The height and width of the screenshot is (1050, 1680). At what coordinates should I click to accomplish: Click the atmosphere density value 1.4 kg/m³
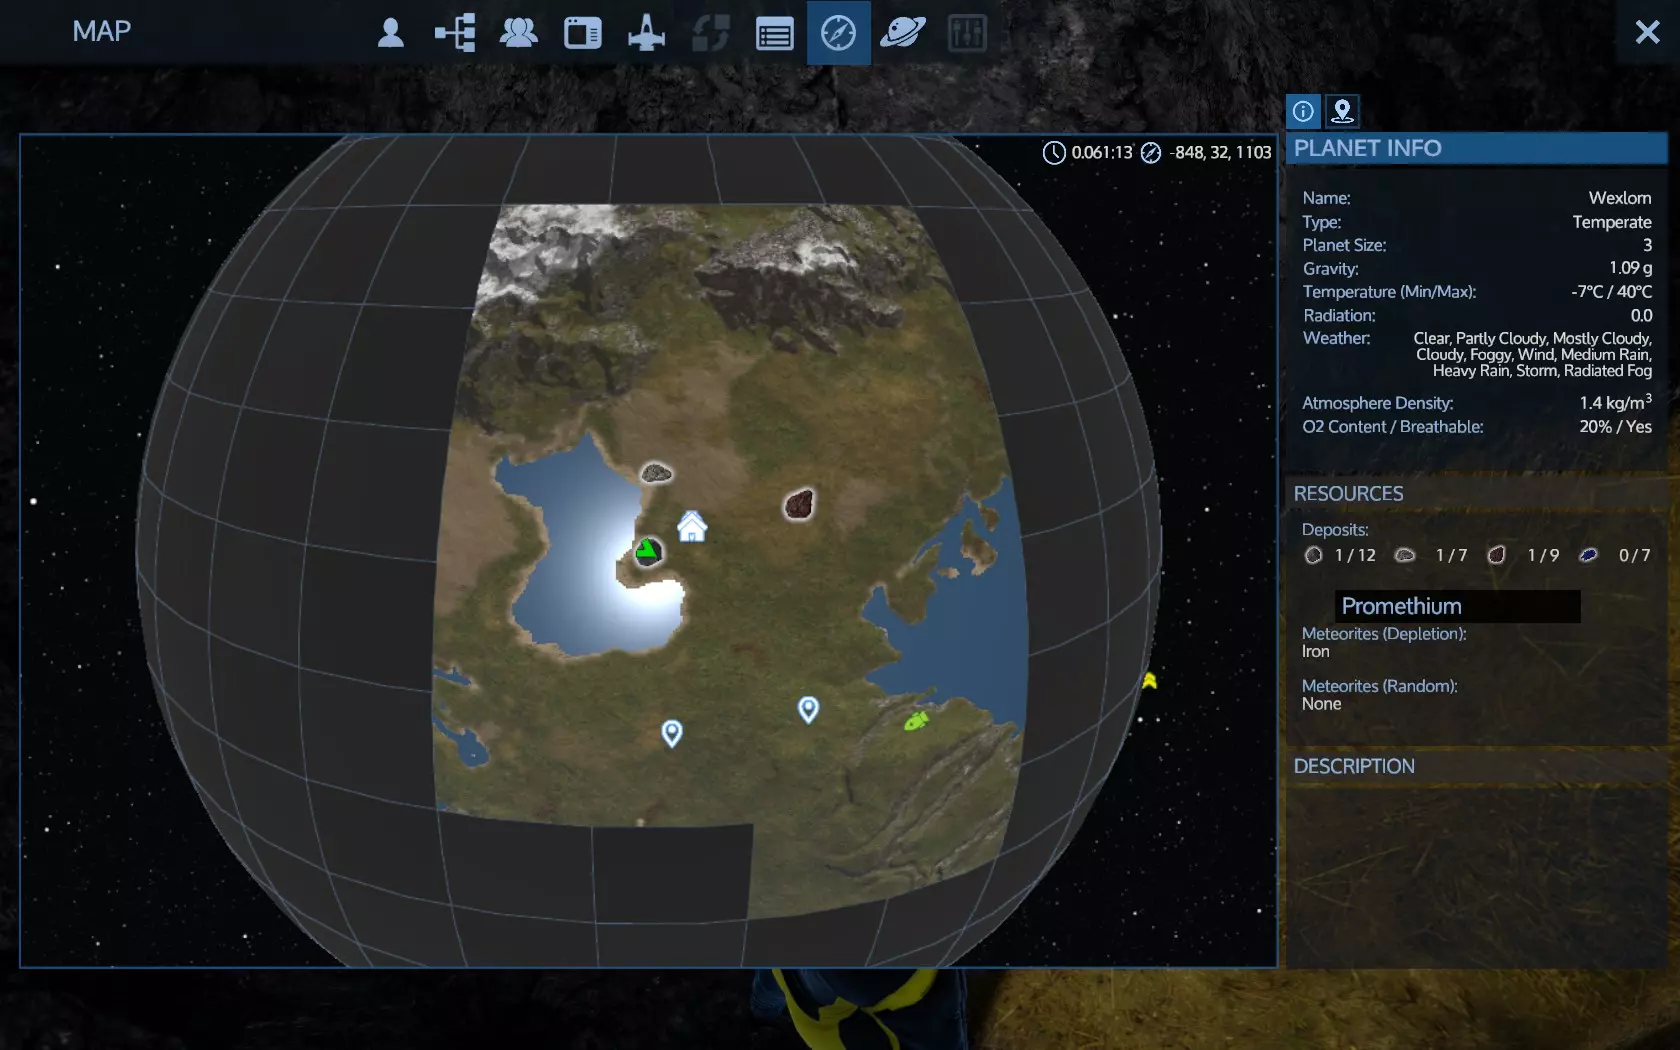tap(1615, 402)
